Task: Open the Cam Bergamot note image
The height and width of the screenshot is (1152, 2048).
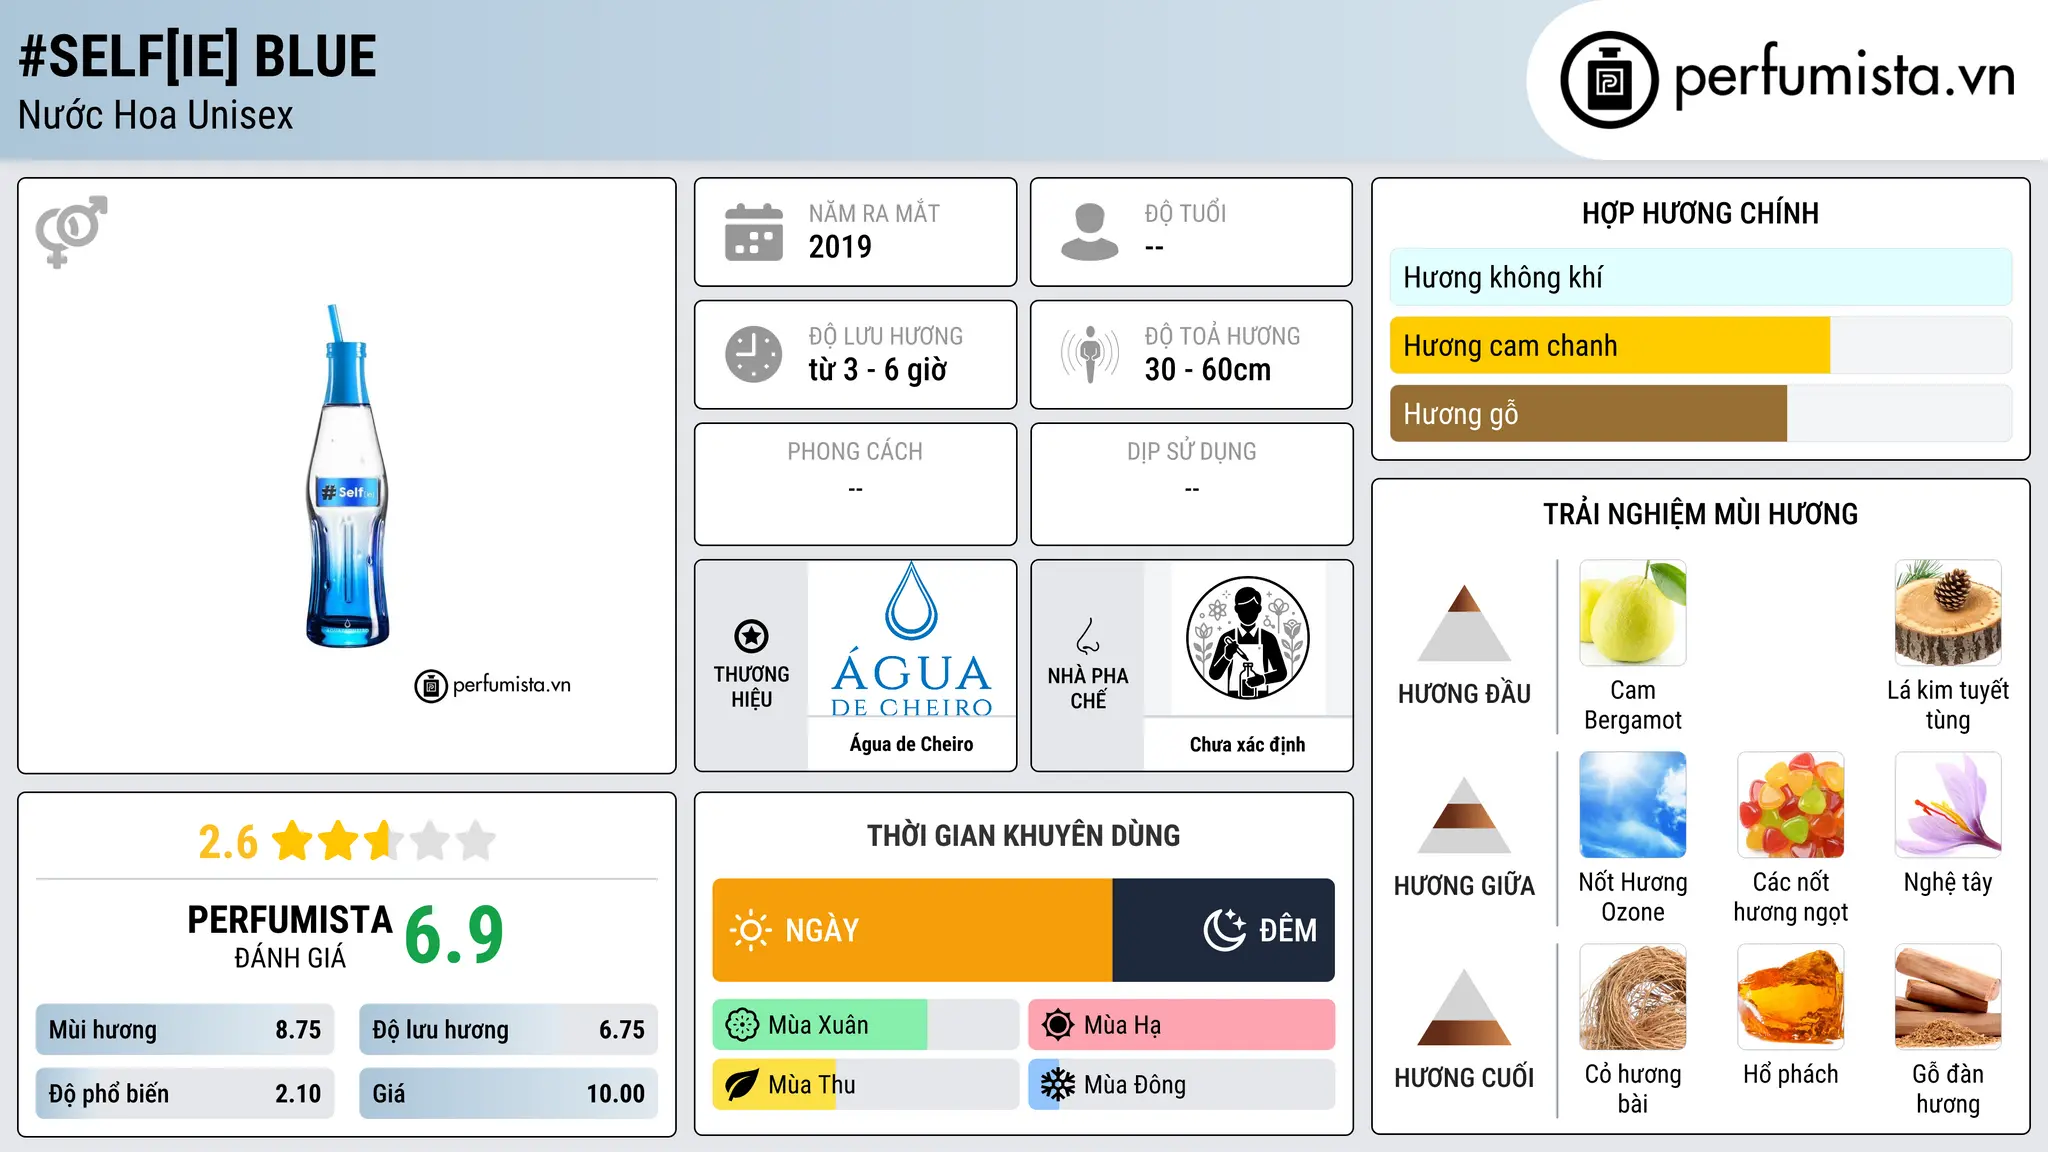Action: point(1633,613)
